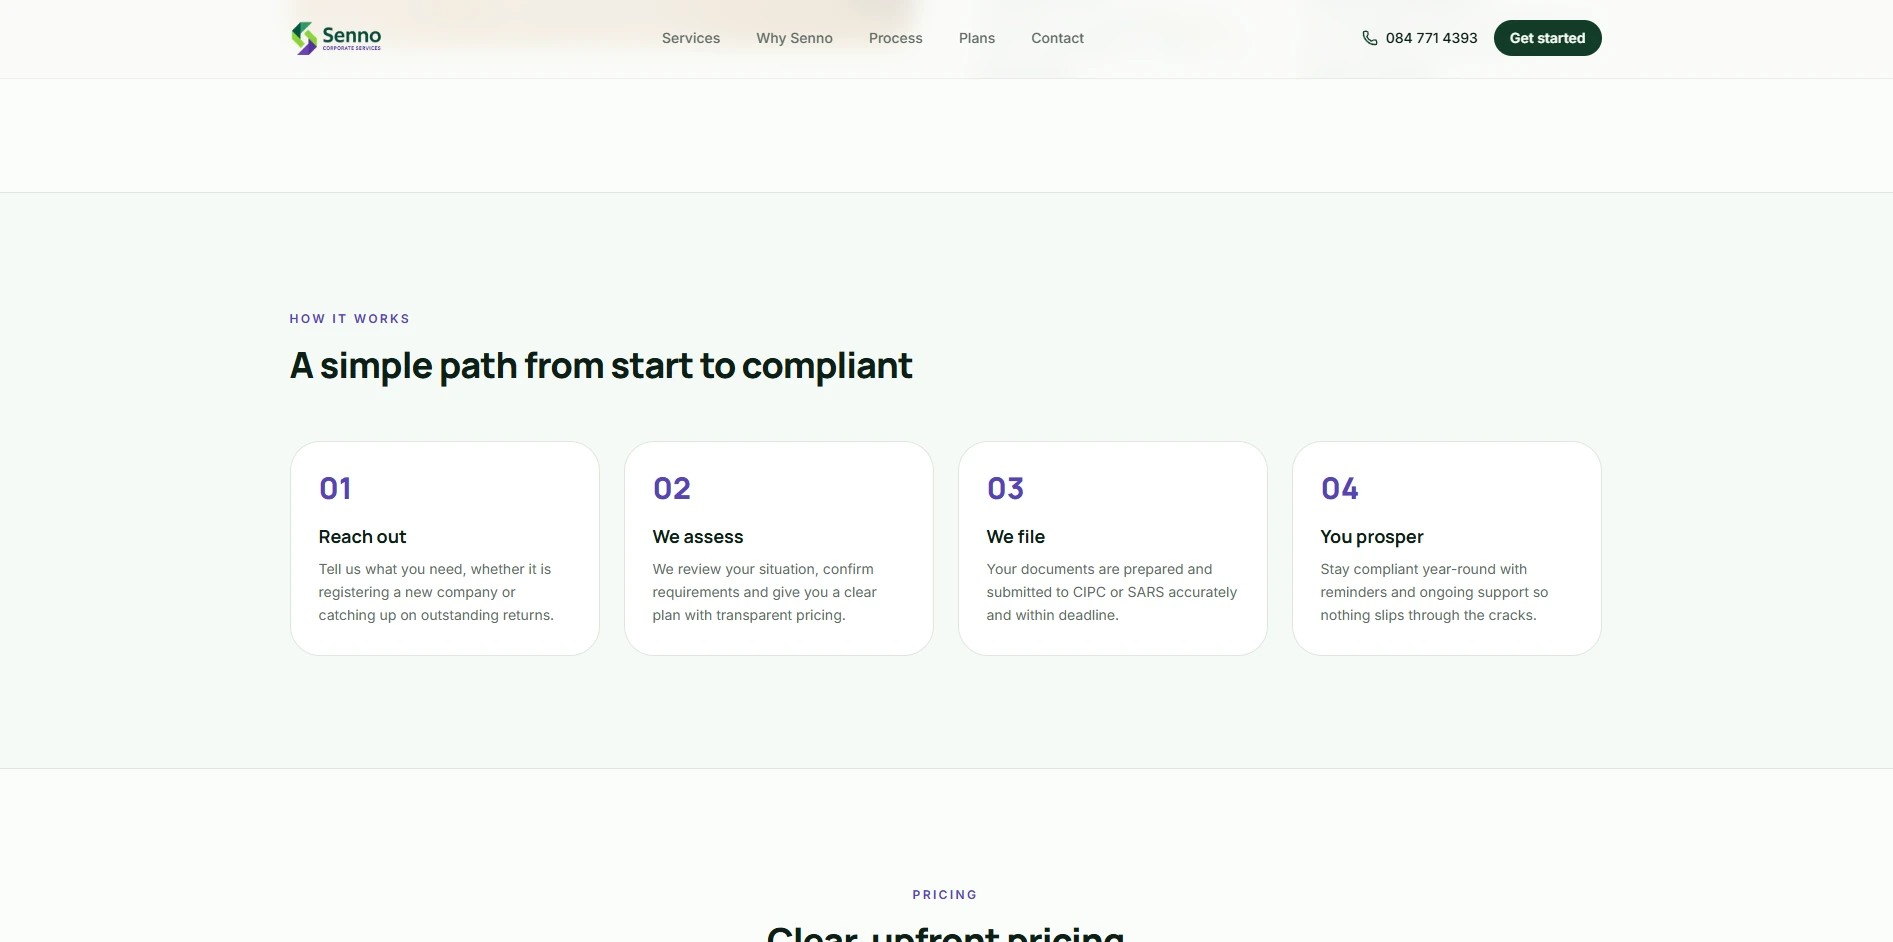
Task: Click the 'PRICING' section label
Action: (x=945, y=895)
